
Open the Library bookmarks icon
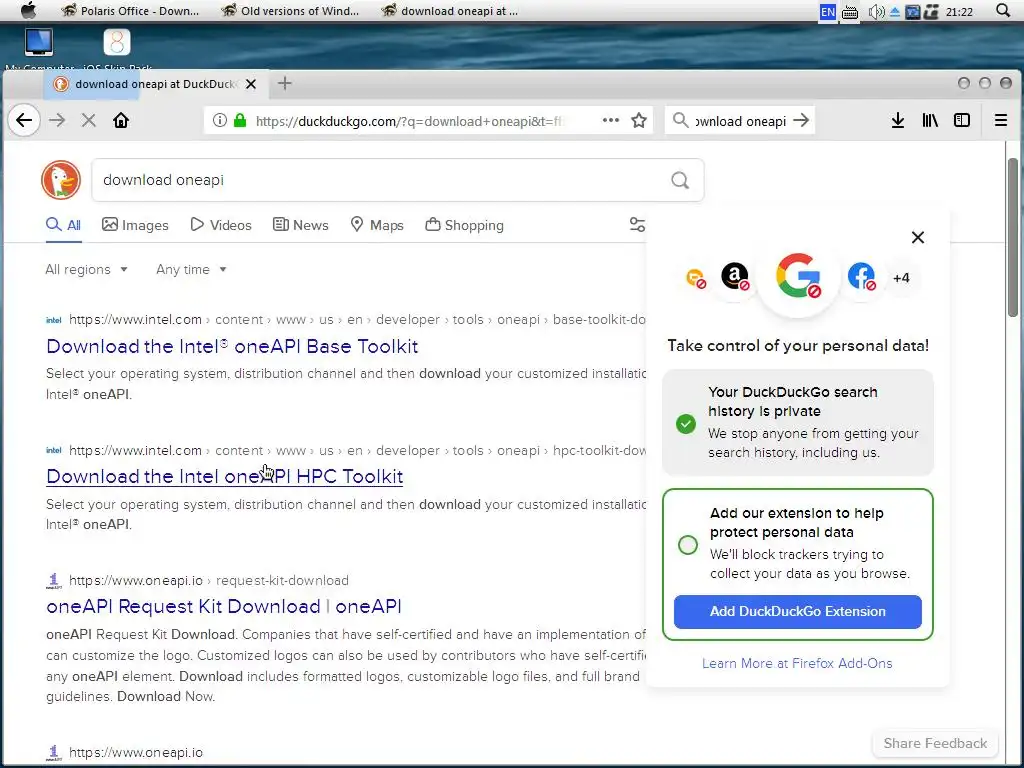930,120
